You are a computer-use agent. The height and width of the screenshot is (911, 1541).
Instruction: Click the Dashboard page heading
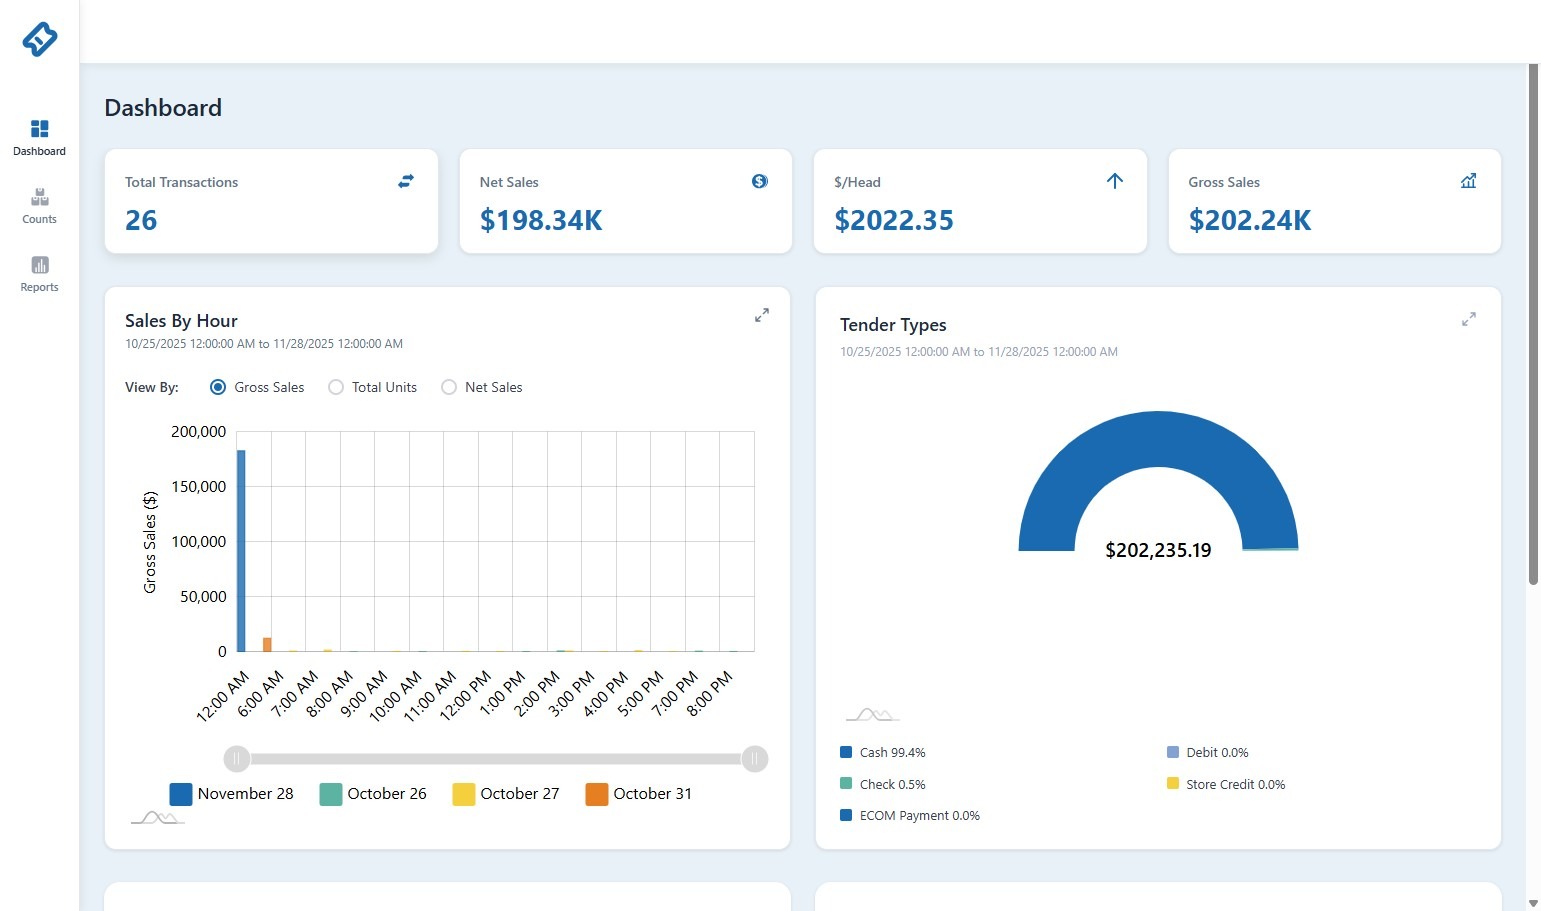163,108
